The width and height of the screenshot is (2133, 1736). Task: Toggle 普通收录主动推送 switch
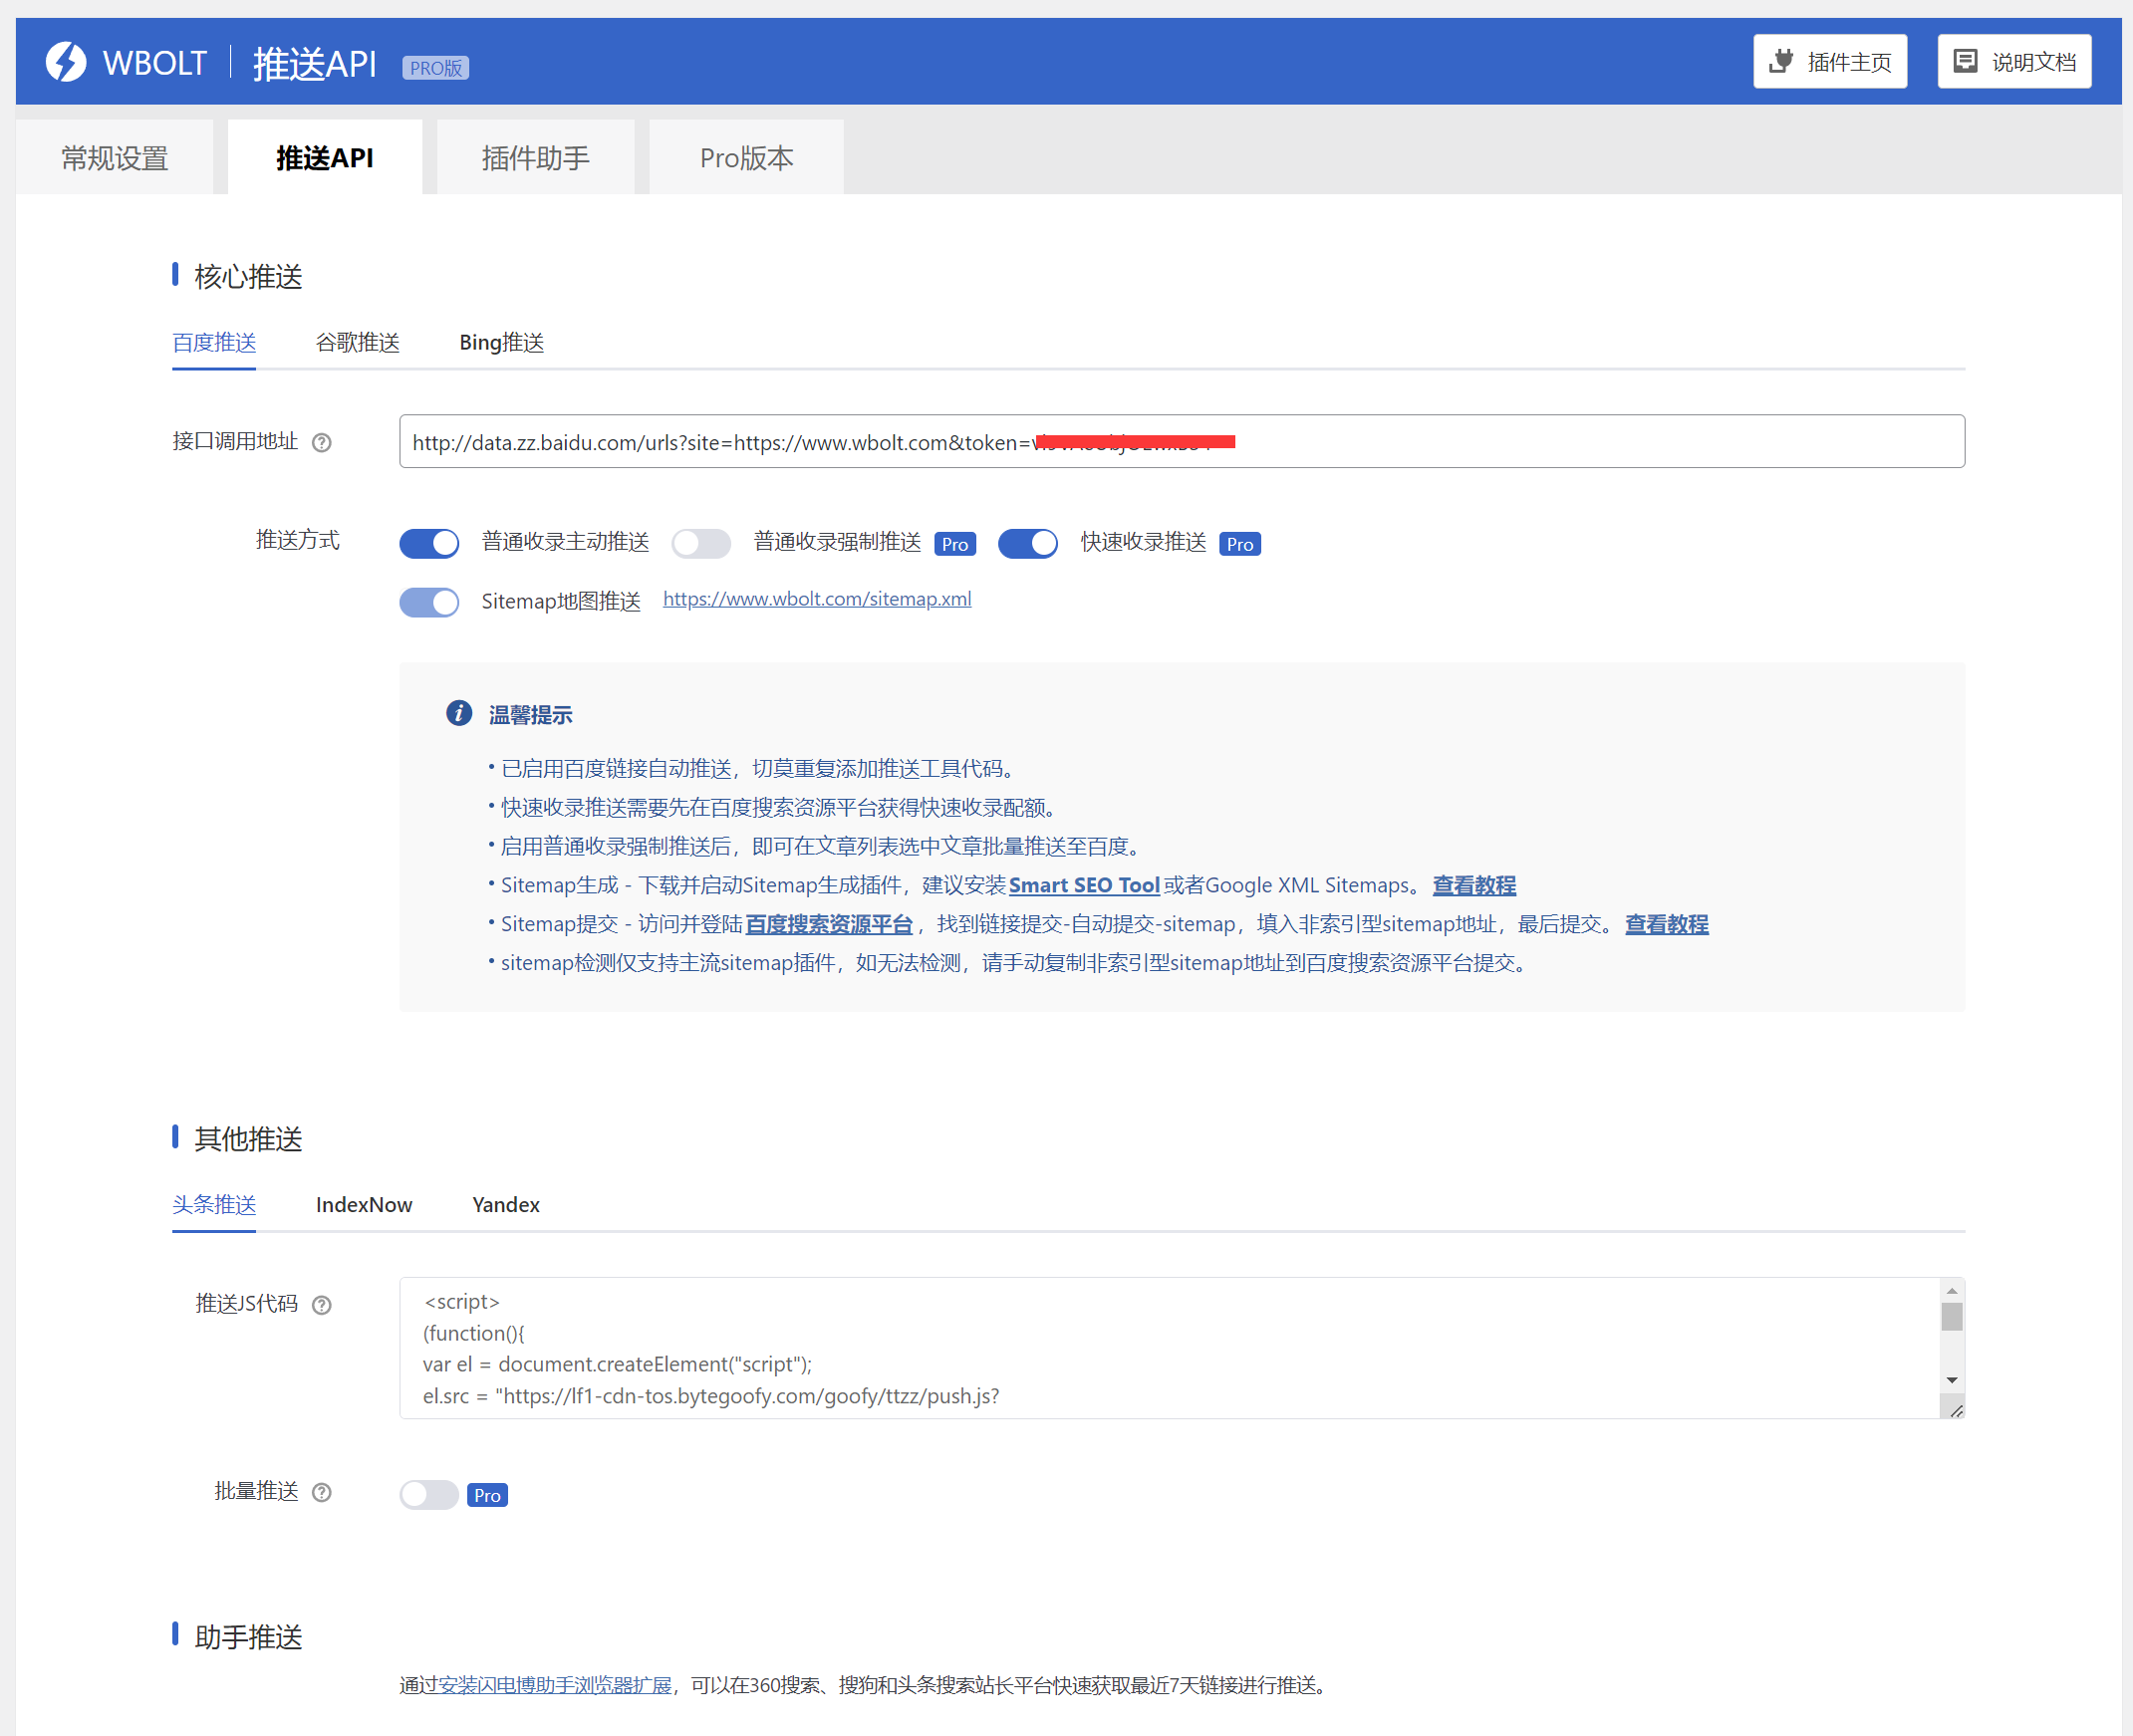pos(429,543)
